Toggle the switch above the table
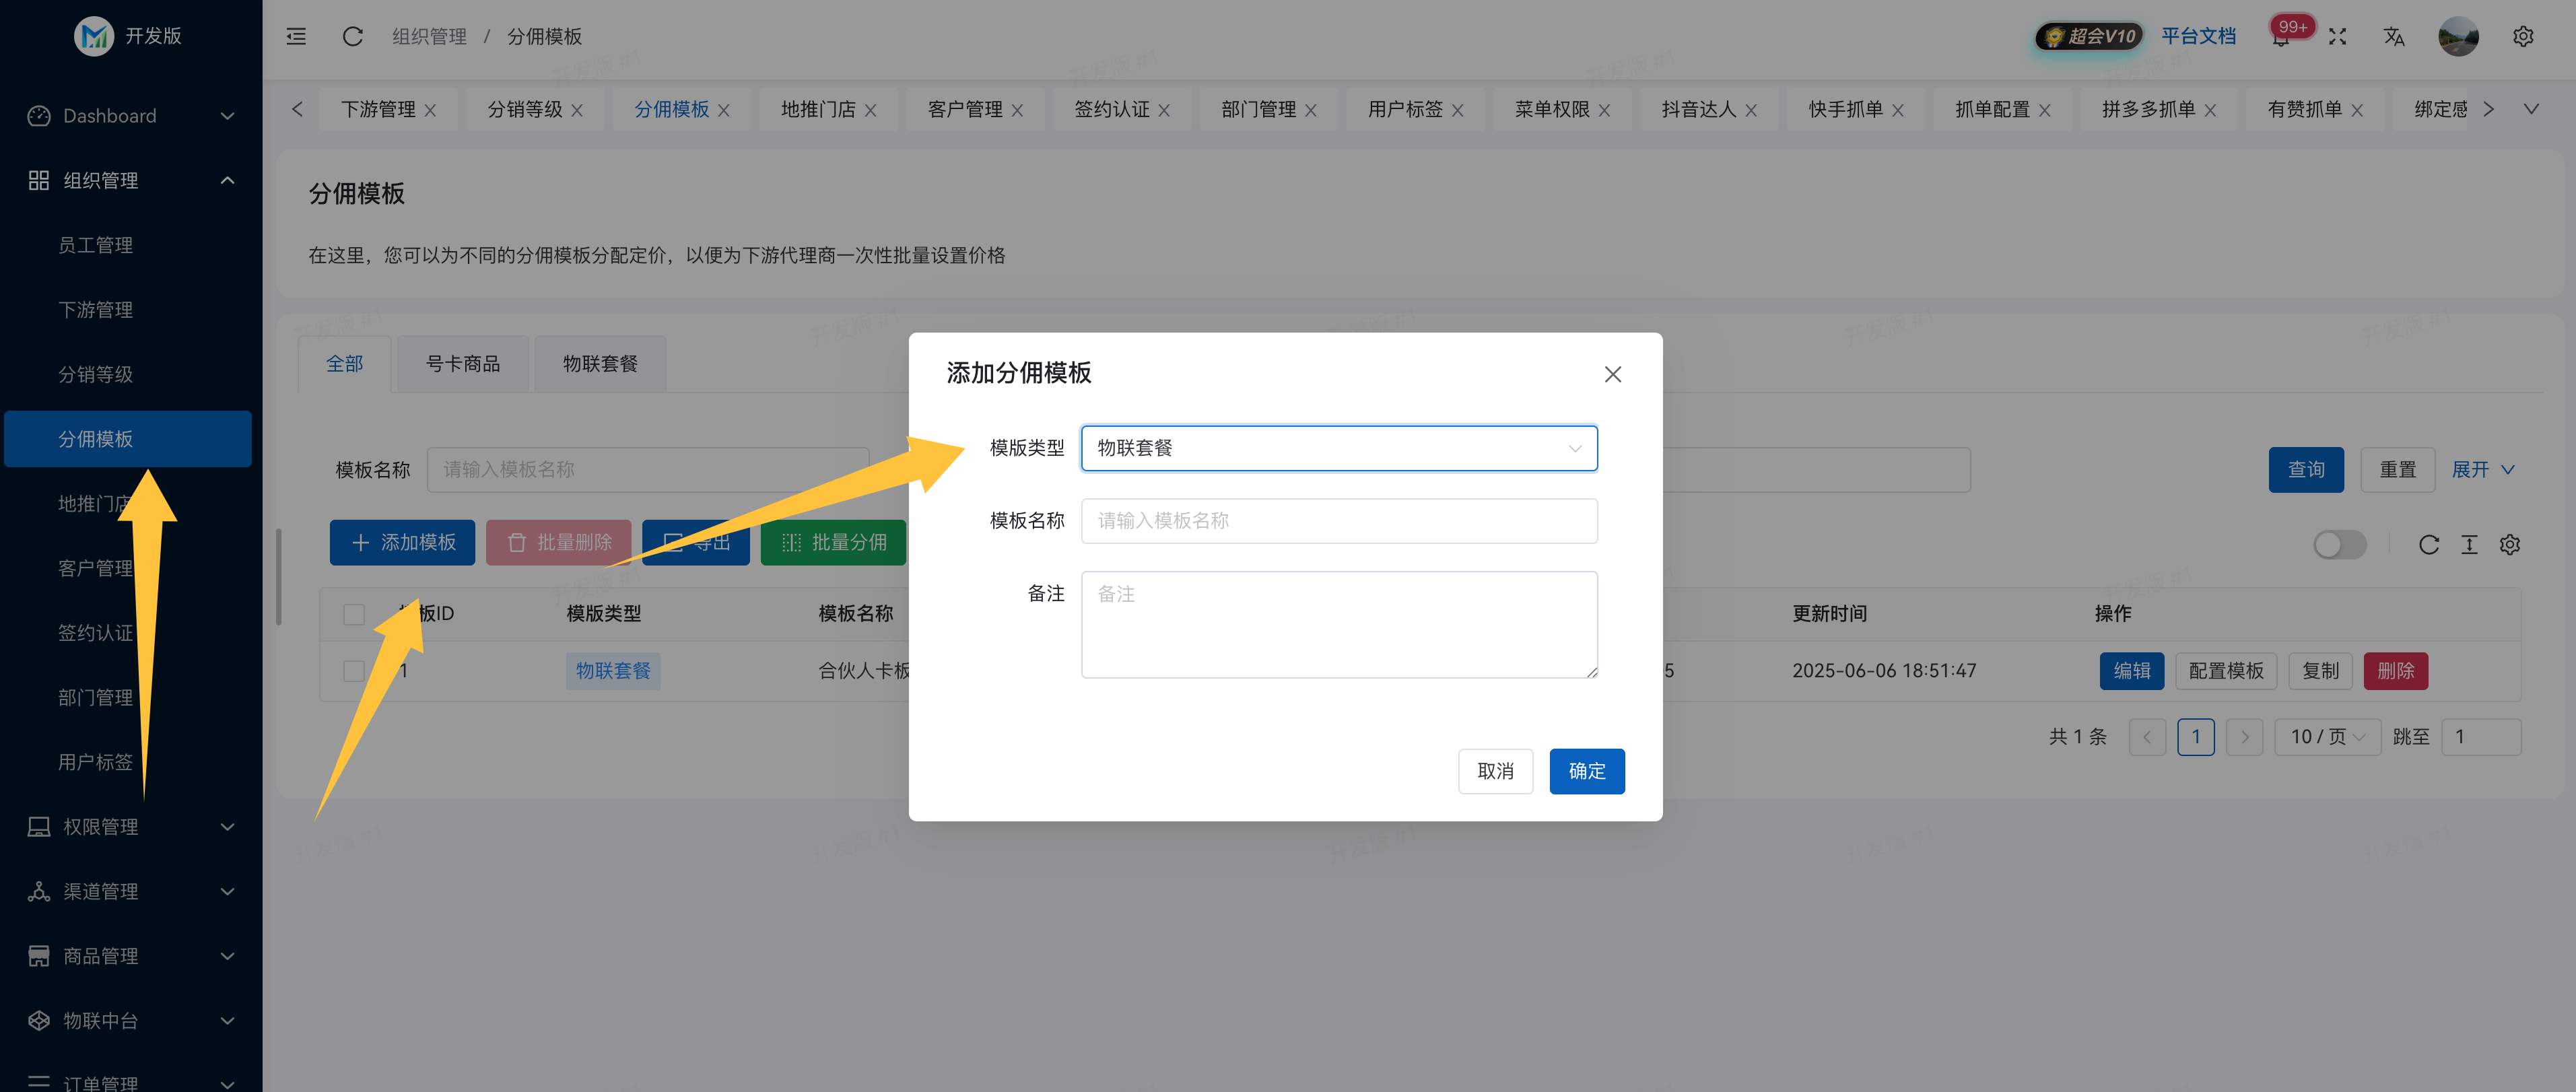The height and width of the screenshot is (1092, 2576). pos(2339,545)
